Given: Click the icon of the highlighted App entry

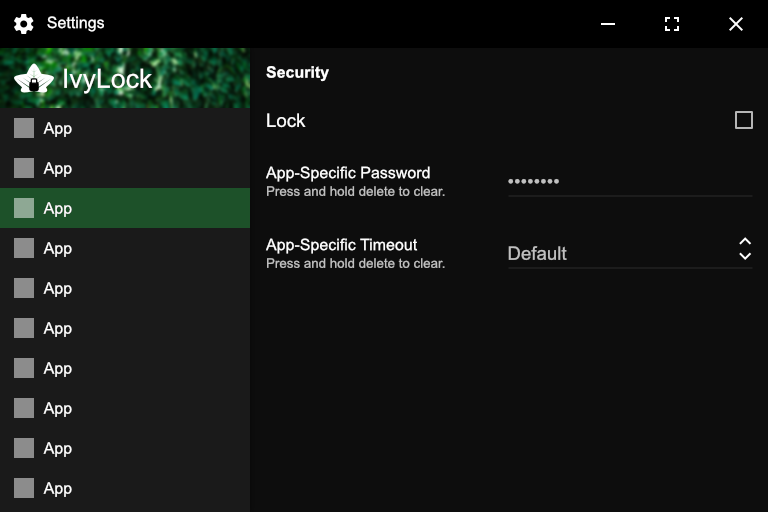Looking at the screenshot, I should pyautogui.click(x=24, y=208).
